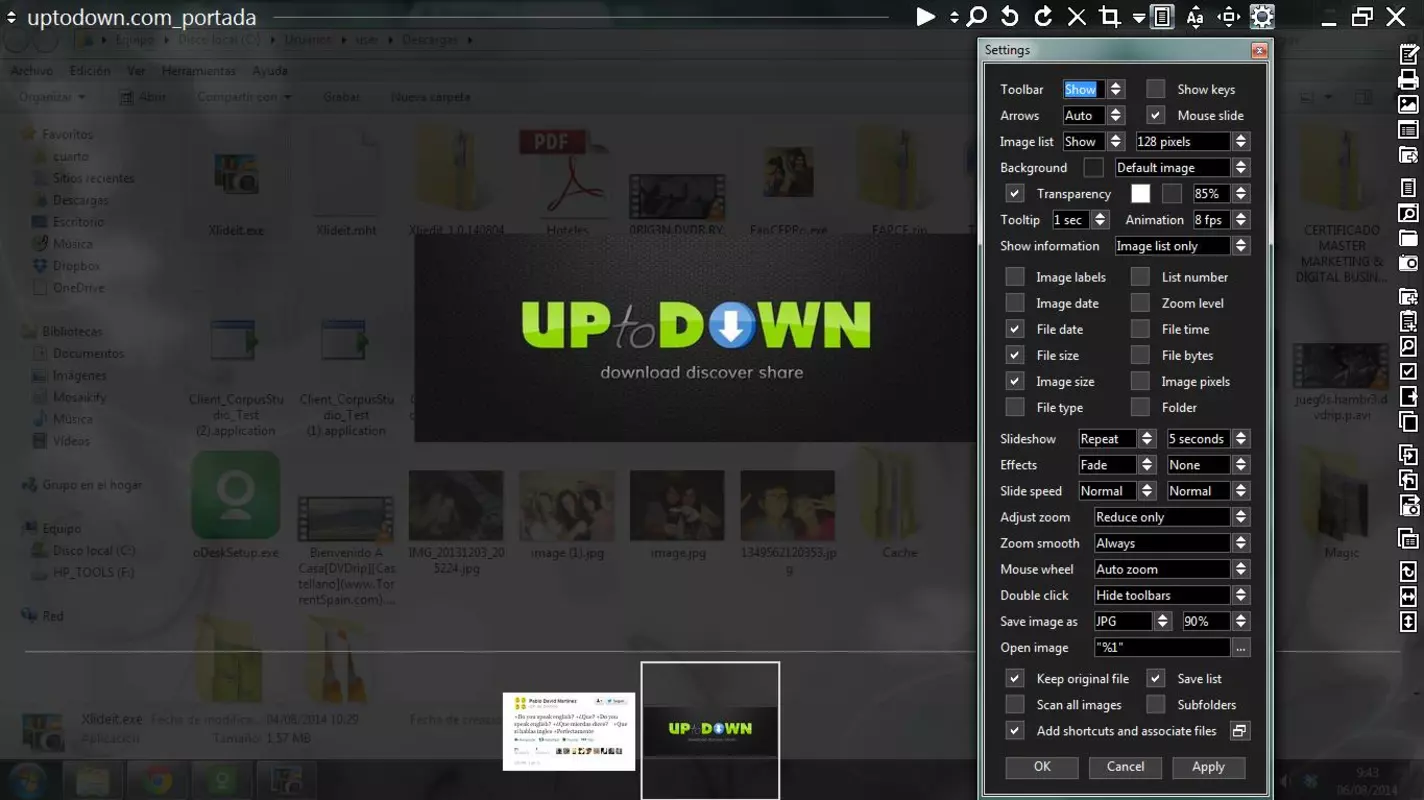Image resolution: width=1424 pixels, height=800 pixels.
Task: Check the Scan all images option
Action: (x=1014, y=704)
